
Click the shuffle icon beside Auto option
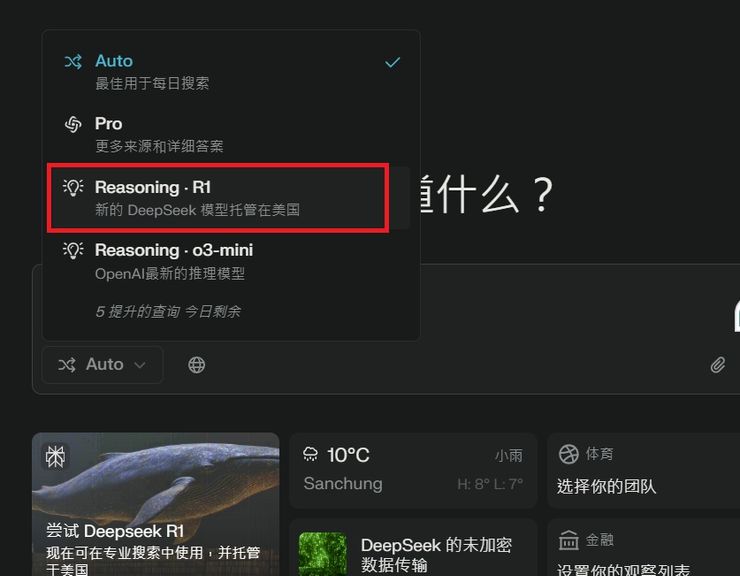pyautogui.click(x=73, y=61)
